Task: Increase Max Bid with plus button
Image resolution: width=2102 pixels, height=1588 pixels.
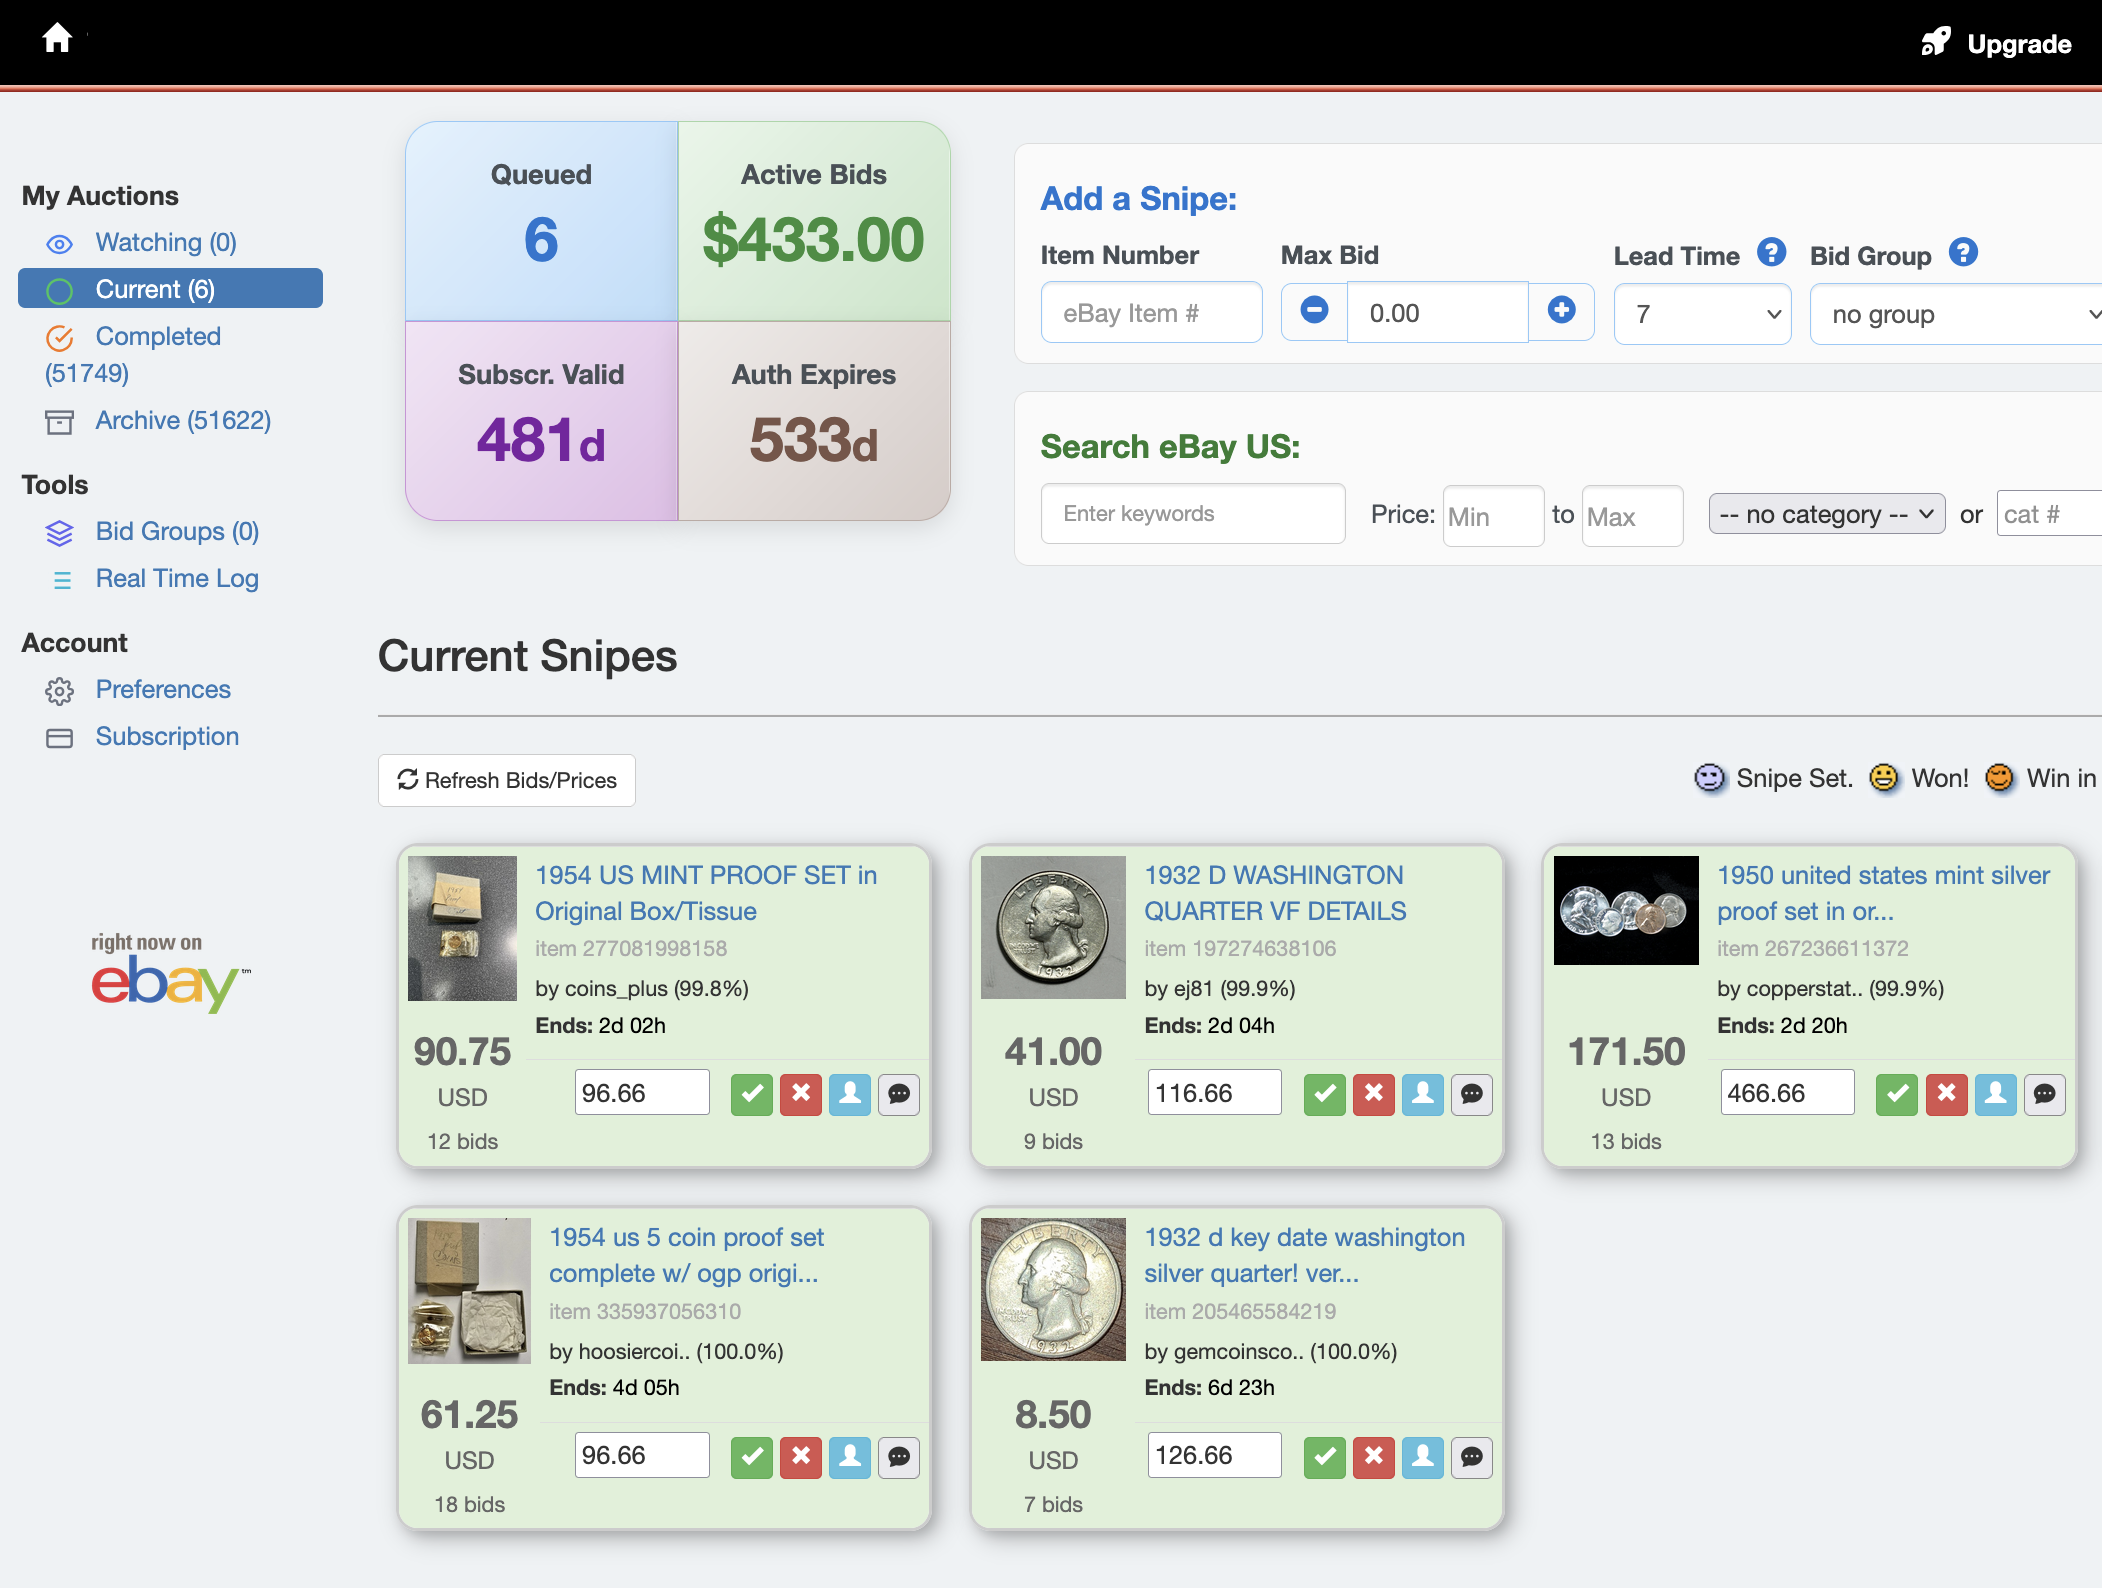Action: tap(1561, 311)
